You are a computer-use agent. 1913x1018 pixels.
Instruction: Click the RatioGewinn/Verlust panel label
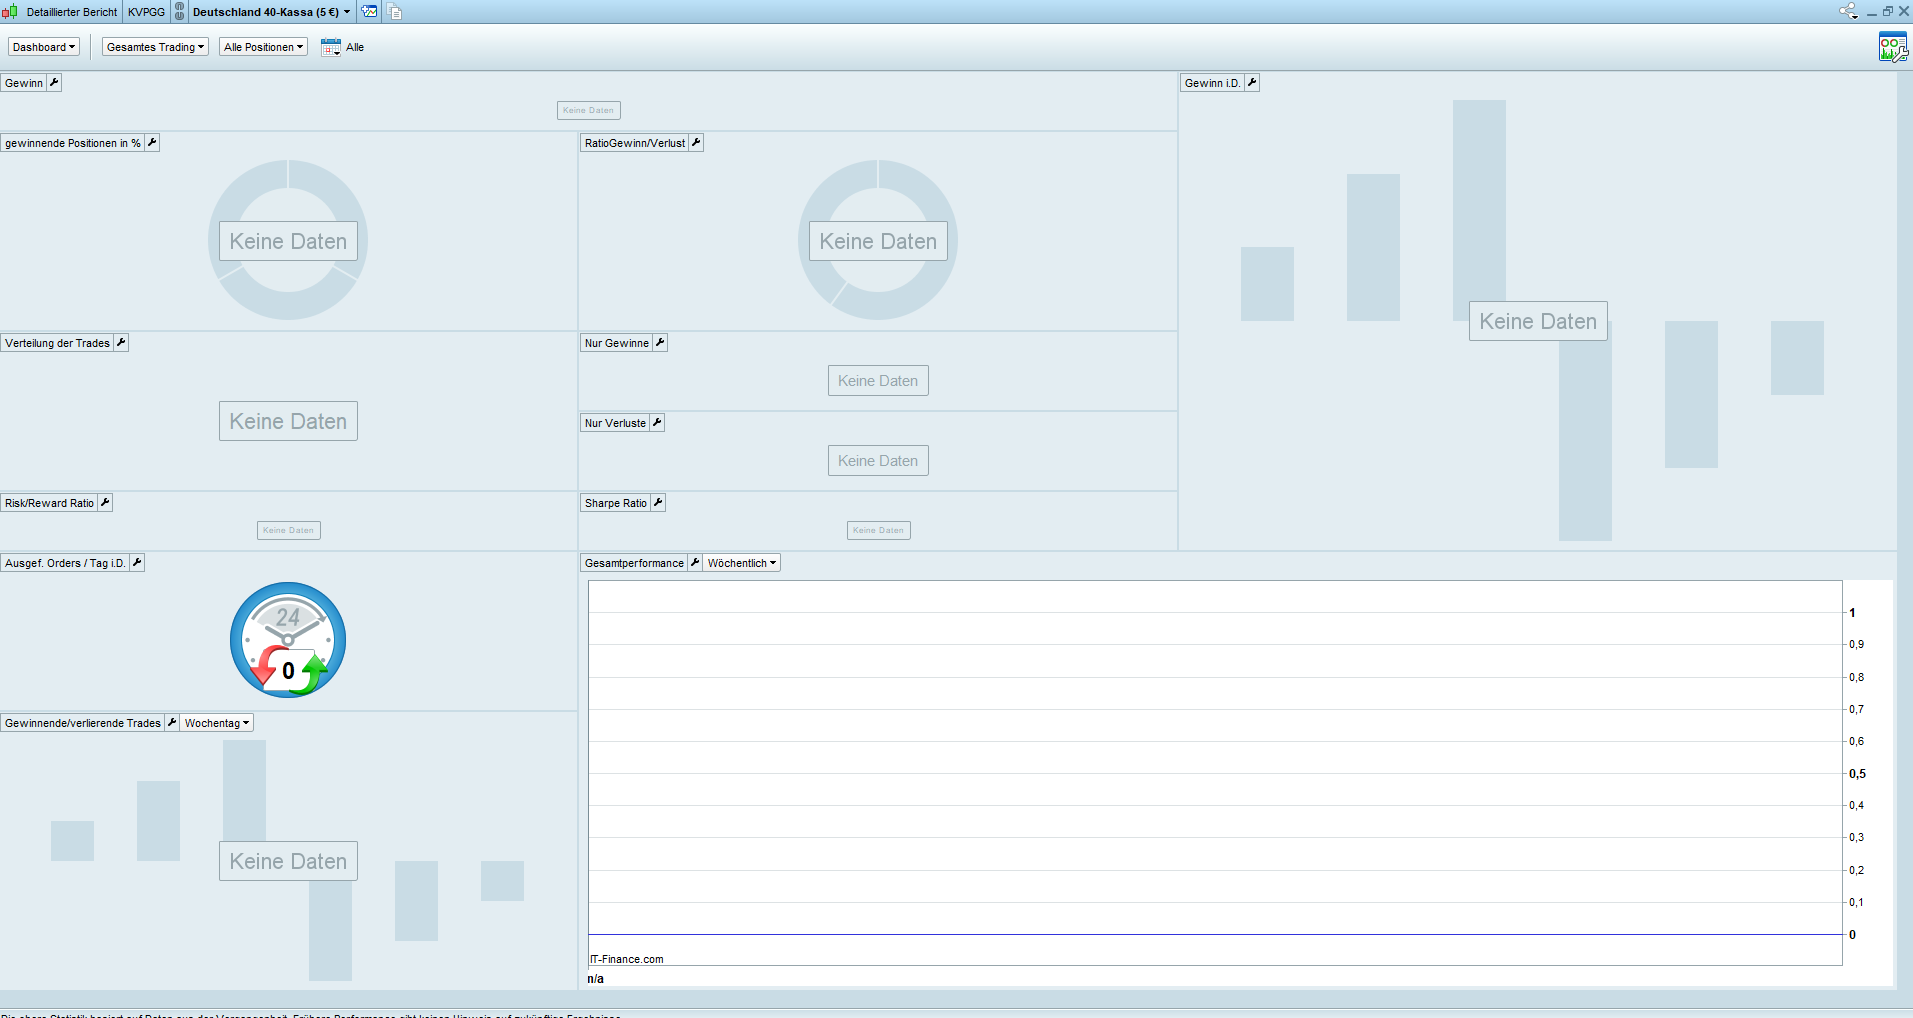click(x=635, y=143)
